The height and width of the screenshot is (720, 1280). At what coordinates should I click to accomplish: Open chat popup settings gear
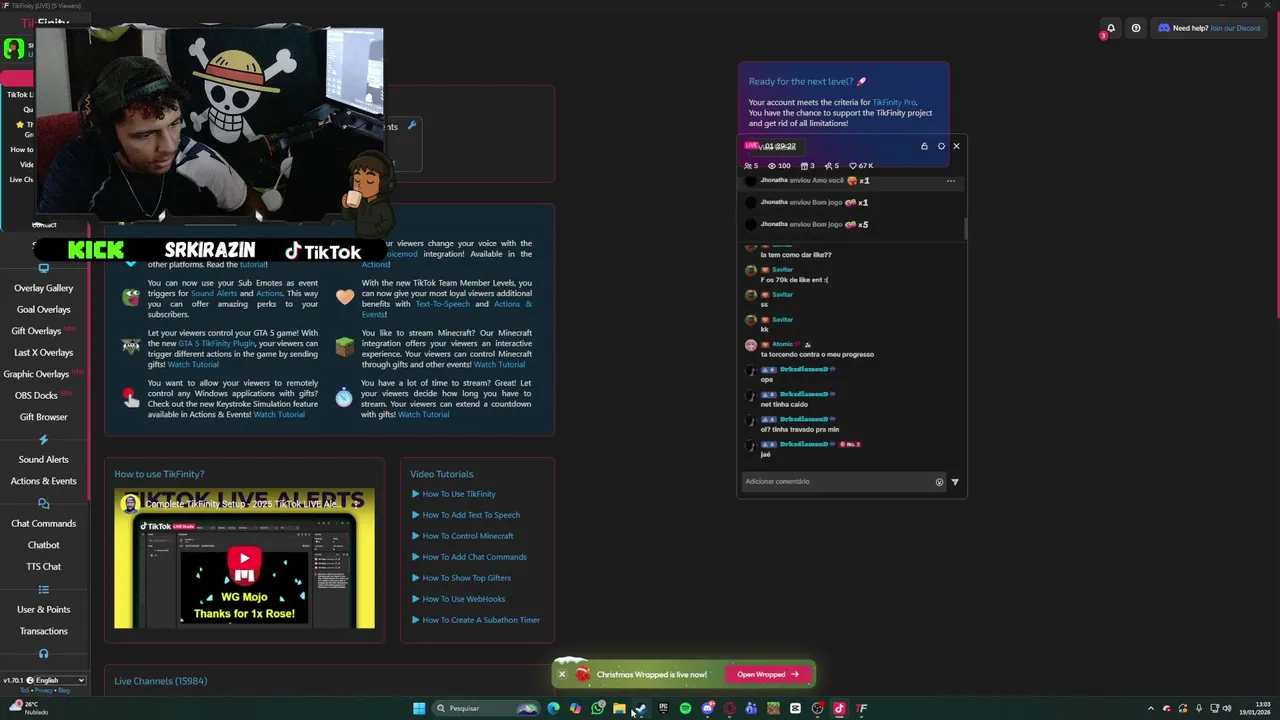point(941,146)
